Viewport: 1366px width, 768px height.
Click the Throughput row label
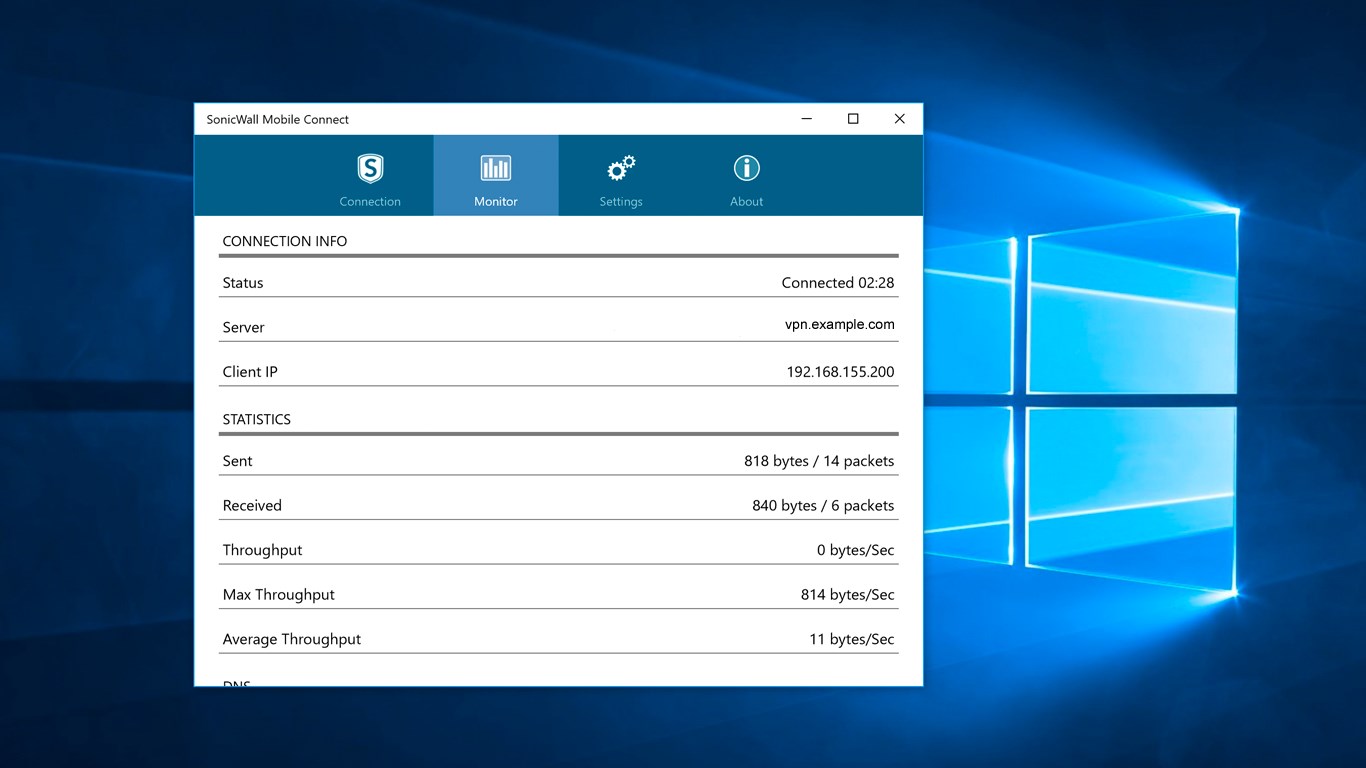(x=262, y=550)
